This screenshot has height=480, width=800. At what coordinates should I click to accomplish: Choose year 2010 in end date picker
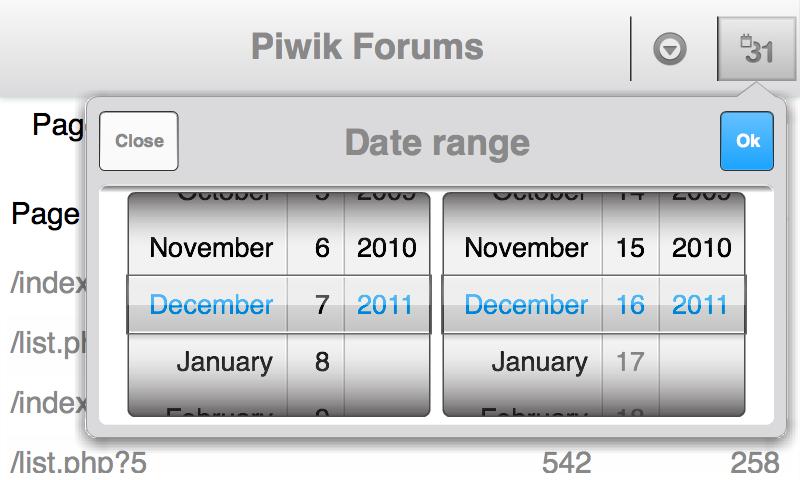[x=701, y=248]
